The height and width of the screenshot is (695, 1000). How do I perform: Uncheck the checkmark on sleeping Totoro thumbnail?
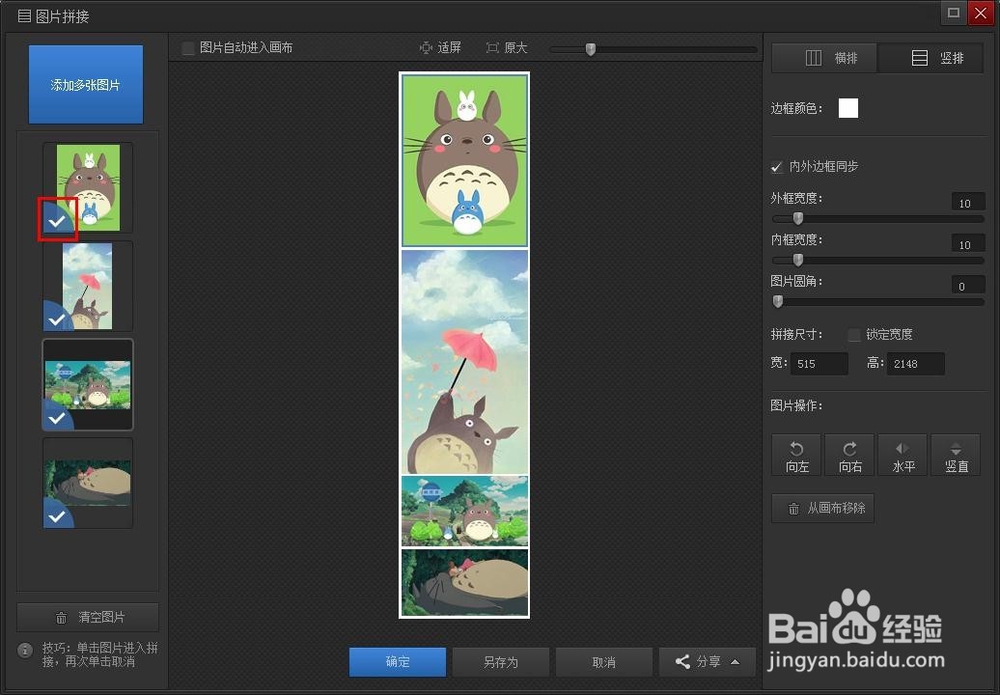(x=57, y=516)
